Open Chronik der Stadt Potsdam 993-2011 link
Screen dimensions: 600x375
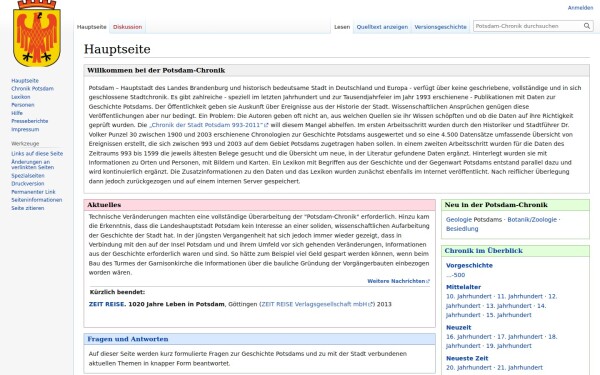(x=209, y=125)
